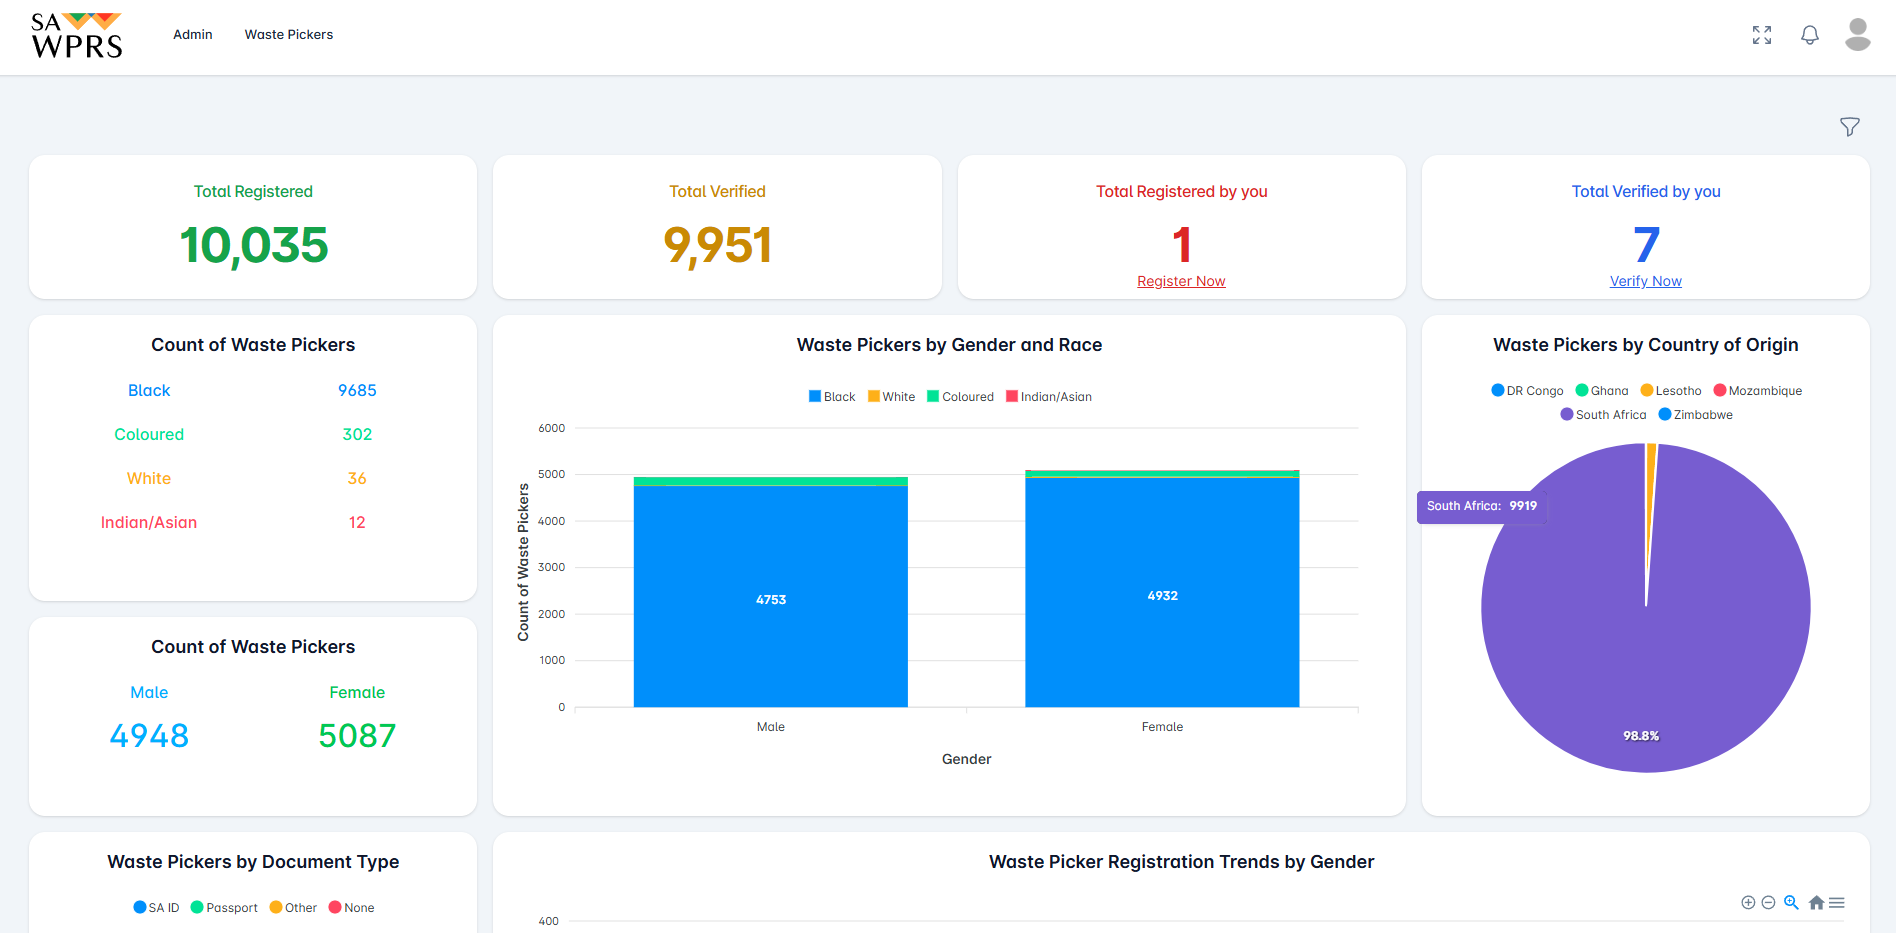Open the Admin menu
Viewport: 1896px width, 933px height.
[x=193, y=34]
